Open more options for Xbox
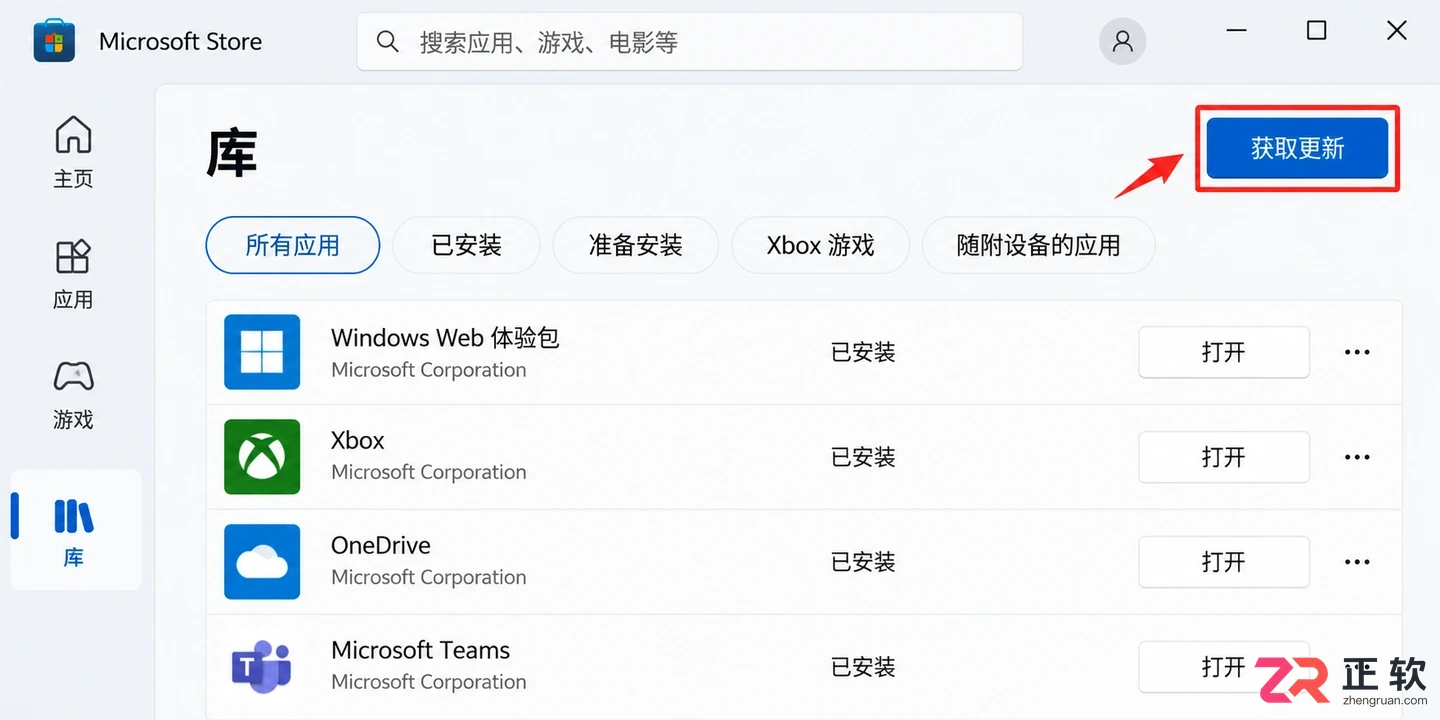The width and height of the screenshot is (1440, 720). 1357,457
